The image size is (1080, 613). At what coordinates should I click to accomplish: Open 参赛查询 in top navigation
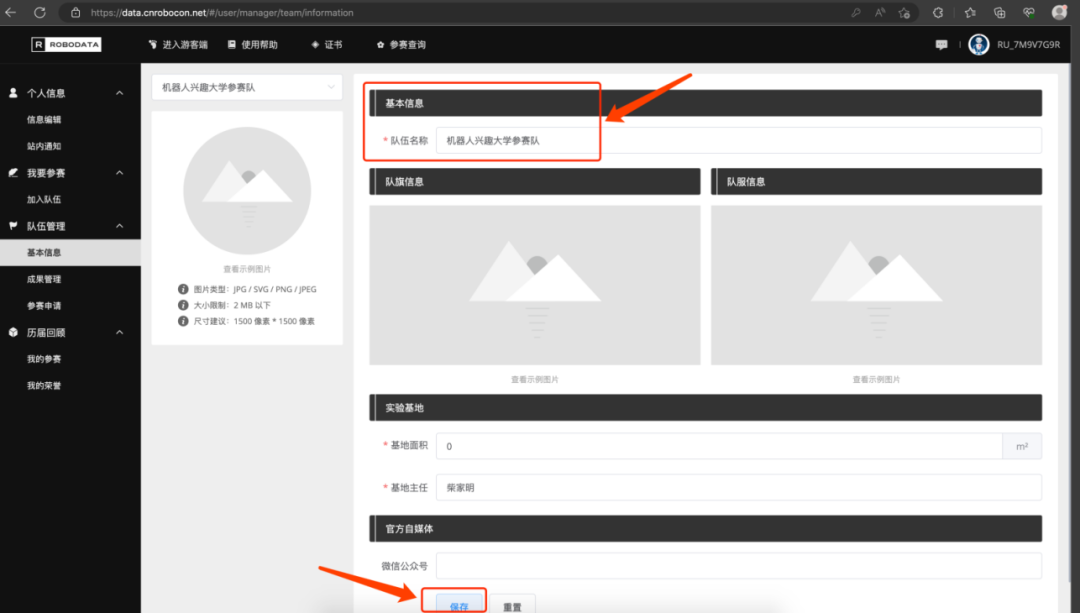[402, 45]
